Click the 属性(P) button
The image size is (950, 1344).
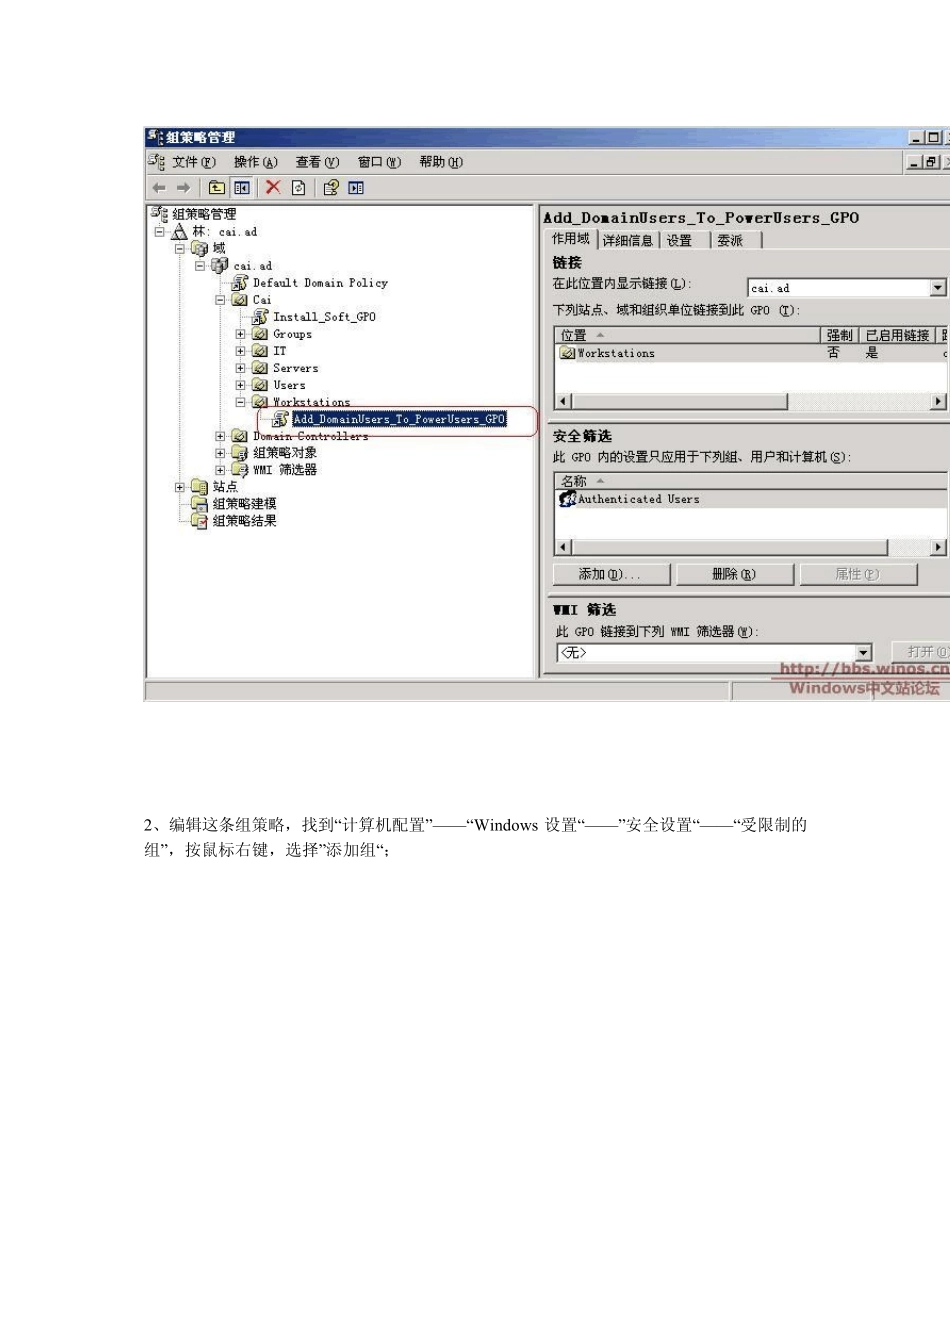click(858, 574)
